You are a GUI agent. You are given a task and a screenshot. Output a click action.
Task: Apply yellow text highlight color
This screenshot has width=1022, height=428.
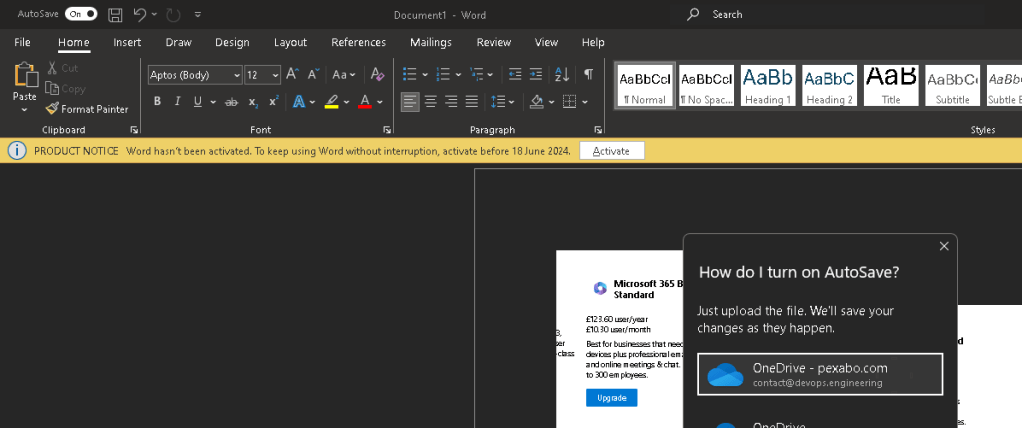click(x=332, y=102)
